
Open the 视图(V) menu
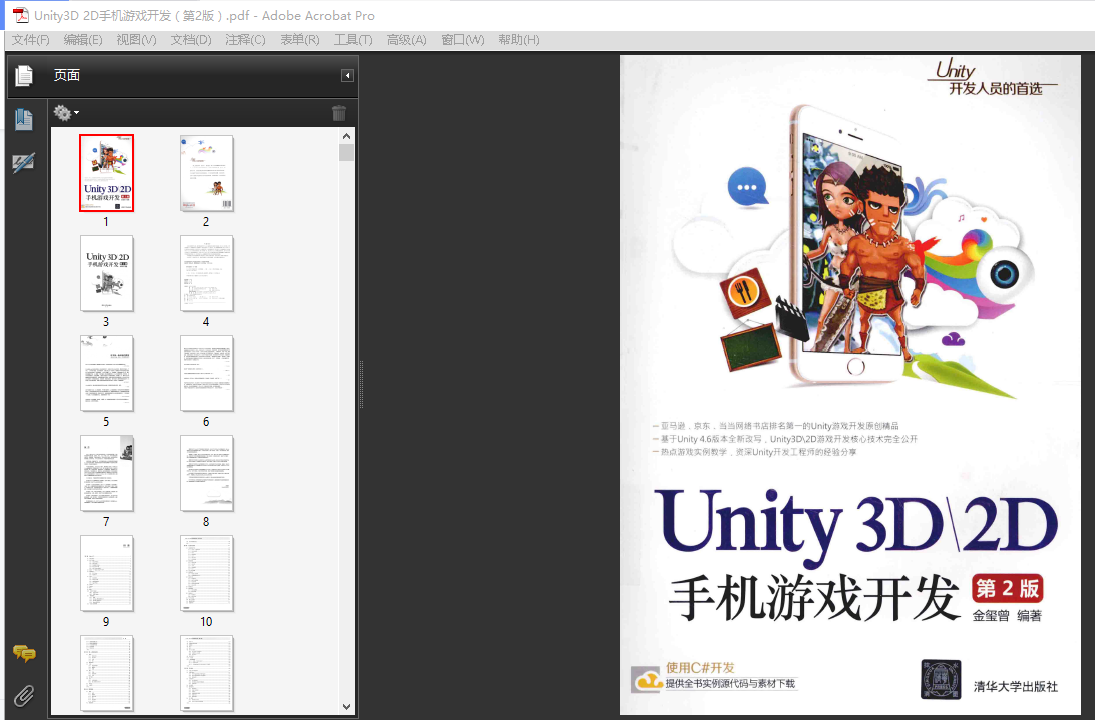[x=136, y=40]
